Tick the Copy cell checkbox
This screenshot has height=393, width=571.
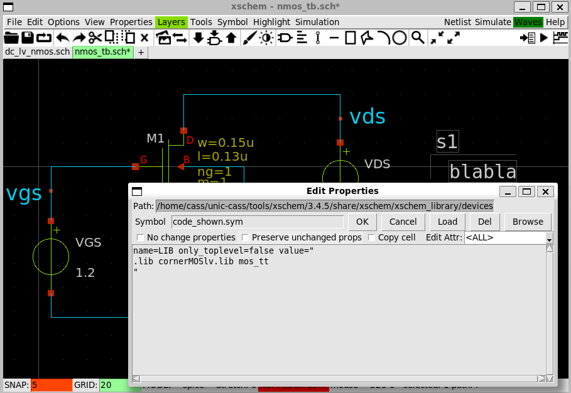pos(371,237)
